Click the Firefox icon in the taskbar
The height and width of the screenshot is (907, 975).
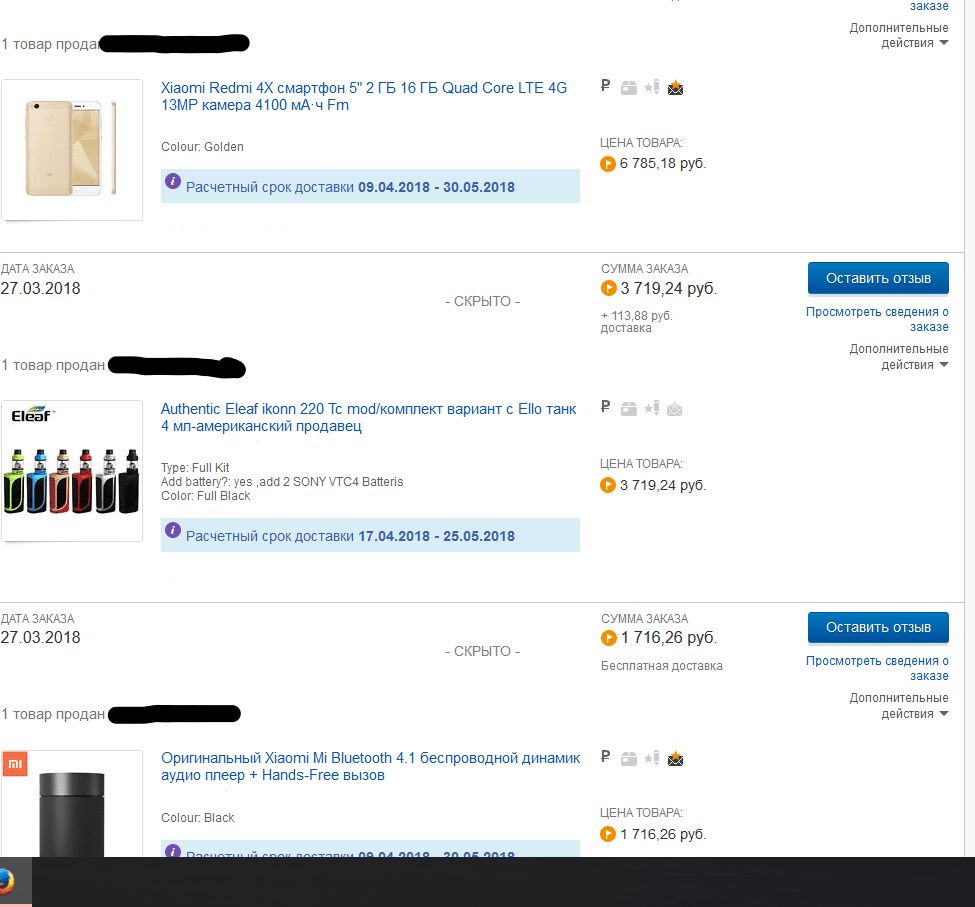(5, 882)
